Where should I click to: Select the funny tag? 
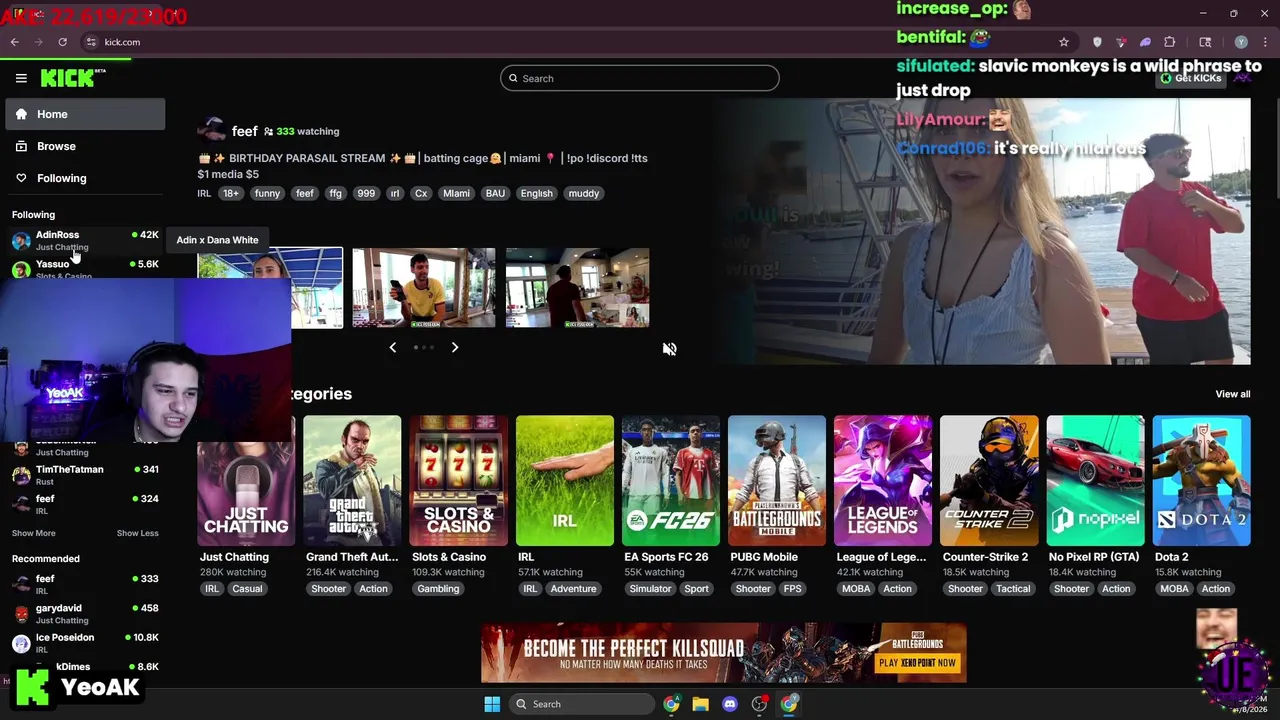click(267, 193)
